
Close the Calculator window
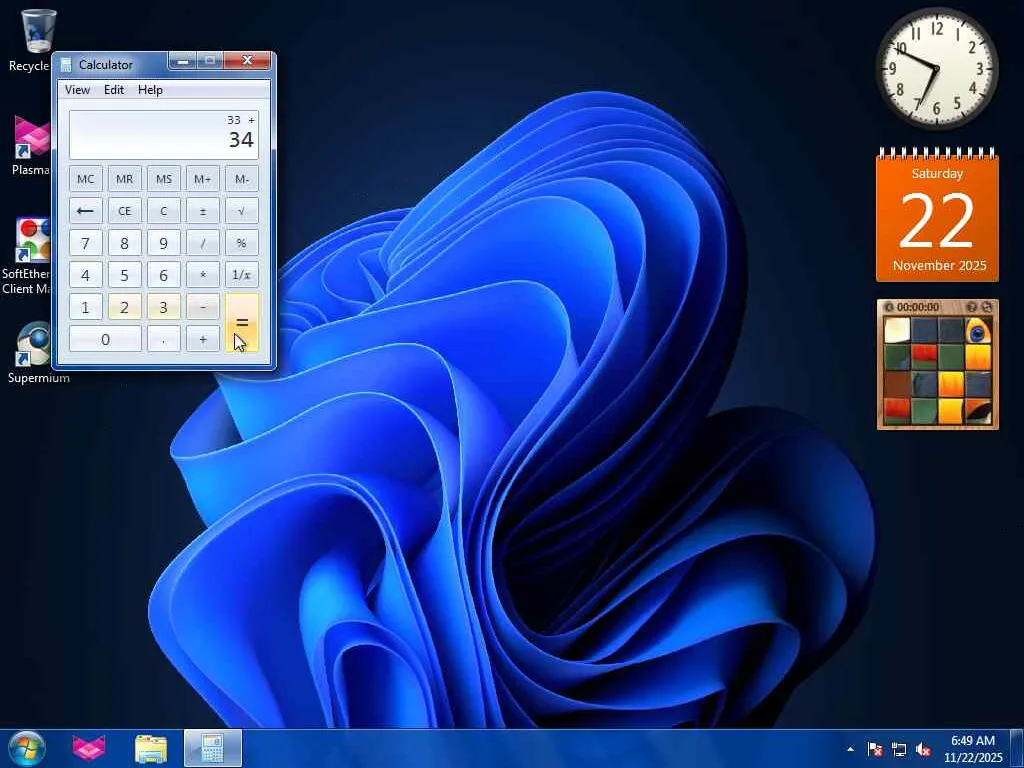[247, 61]
